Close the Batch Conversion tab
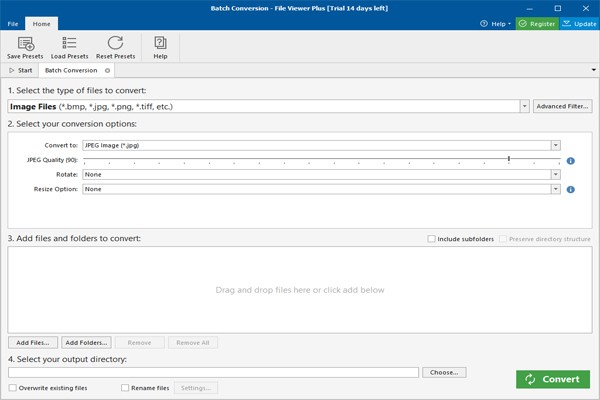The image size is (600, 400). 108,70
